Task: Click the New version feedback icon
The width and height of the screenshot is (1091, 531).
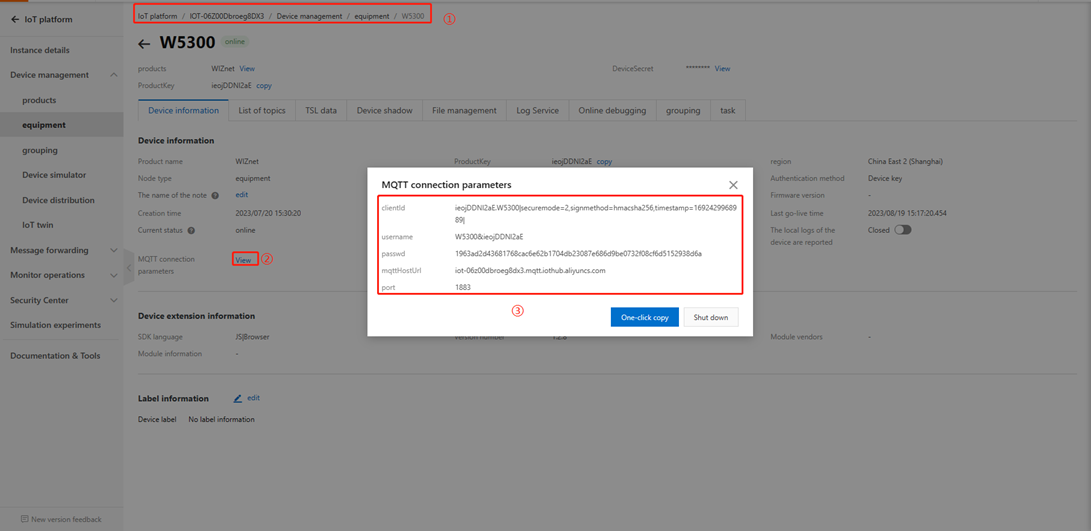Action: click(24, 519)
